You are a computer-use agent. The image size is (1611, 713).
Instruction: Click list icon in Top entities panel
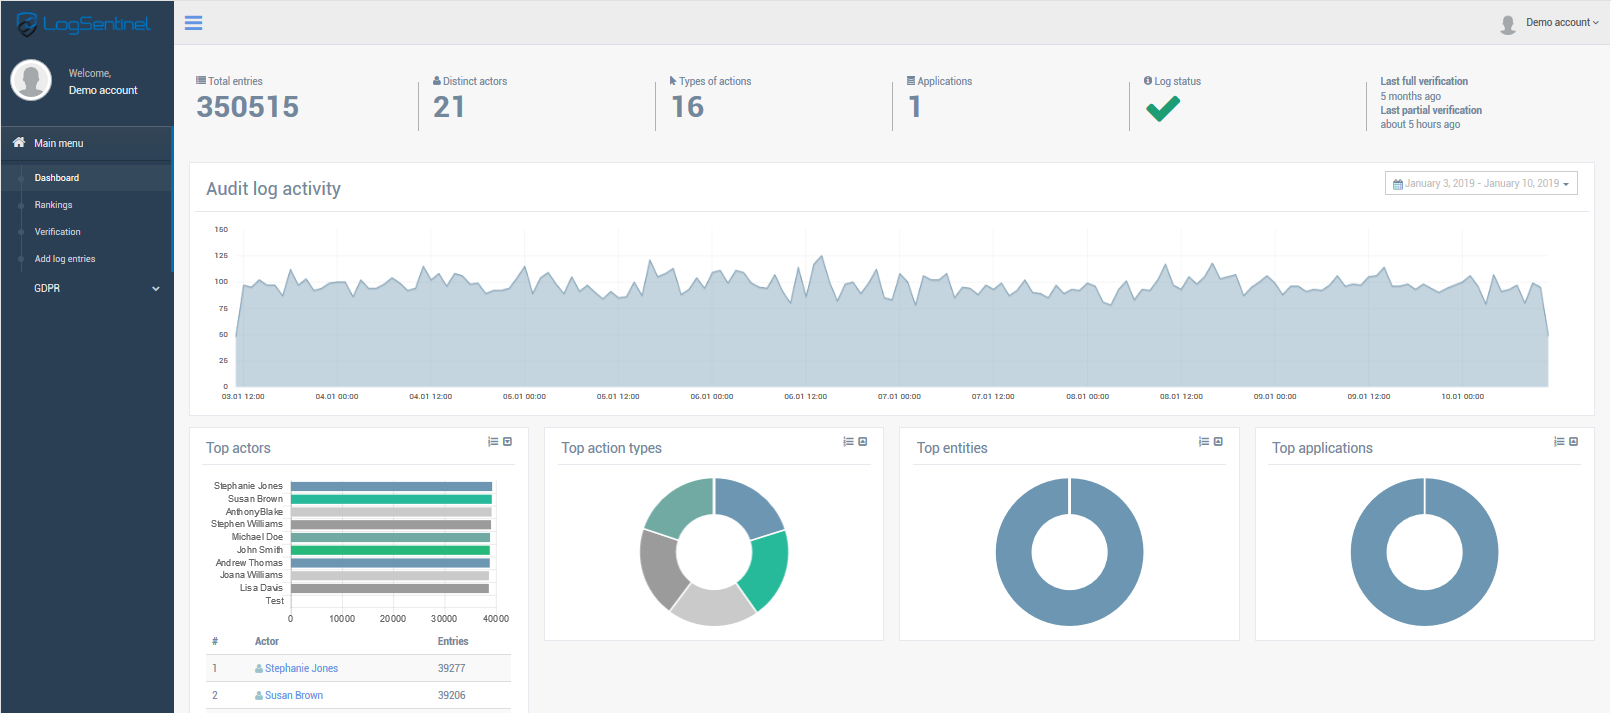(x=1204, y=441)
